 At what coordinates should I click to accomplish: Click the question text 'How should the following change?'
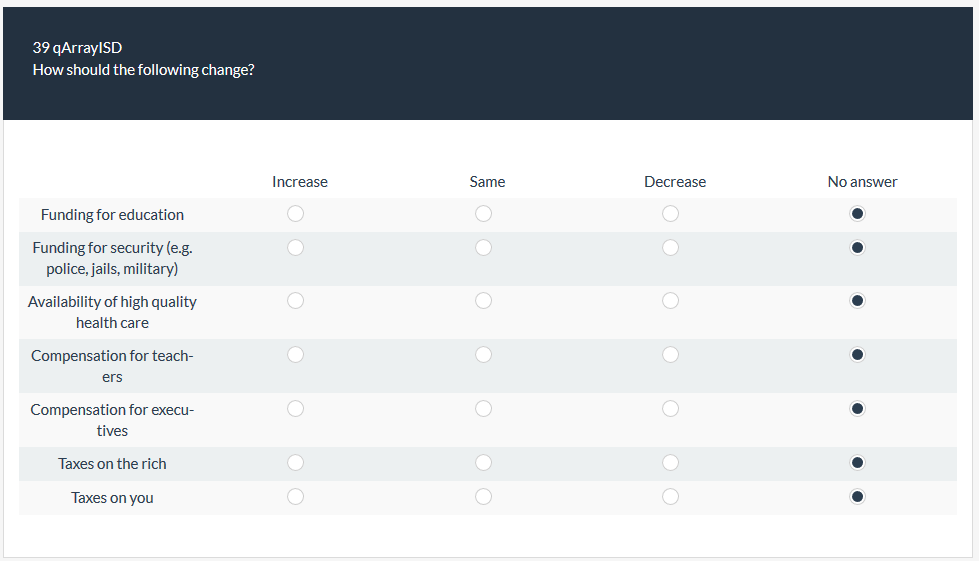pyautogui.click(x=143, y=70)
